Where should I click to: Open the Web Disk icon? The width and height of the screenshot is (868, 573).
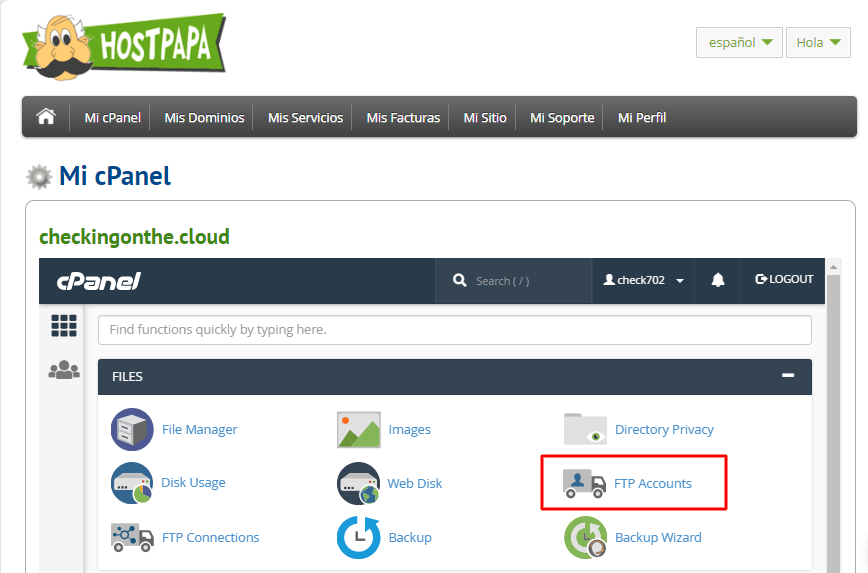tap(359, 483)
